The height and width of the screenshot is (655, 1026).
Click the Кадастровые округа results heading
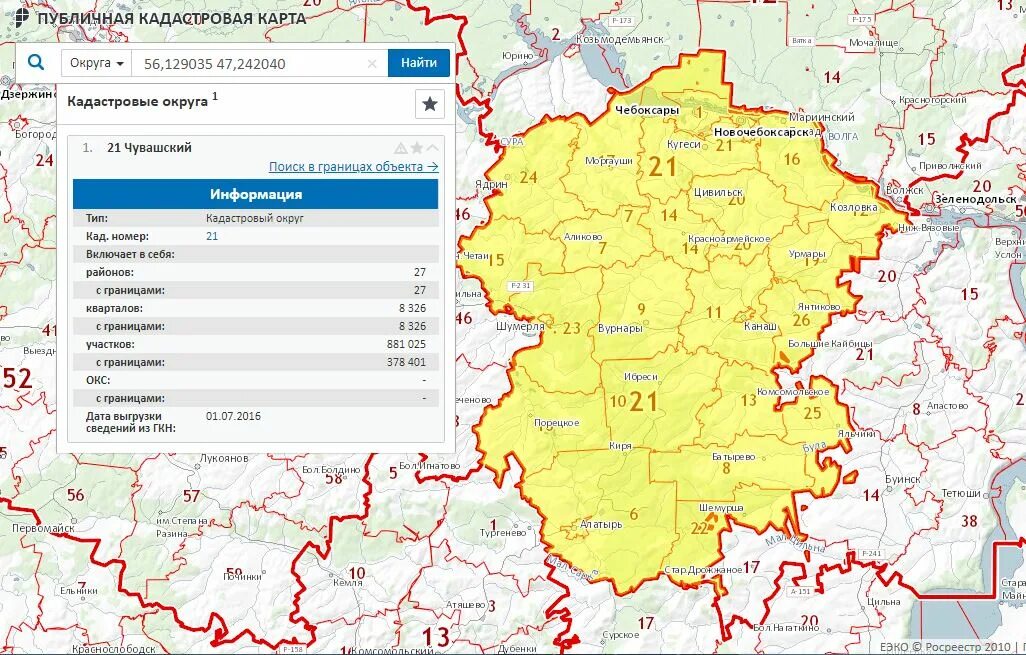pos(137,101)
